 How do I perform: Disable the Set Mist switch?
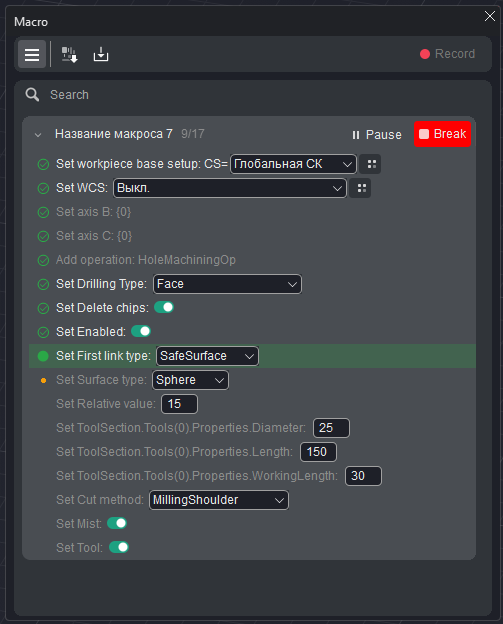(117, 523)
